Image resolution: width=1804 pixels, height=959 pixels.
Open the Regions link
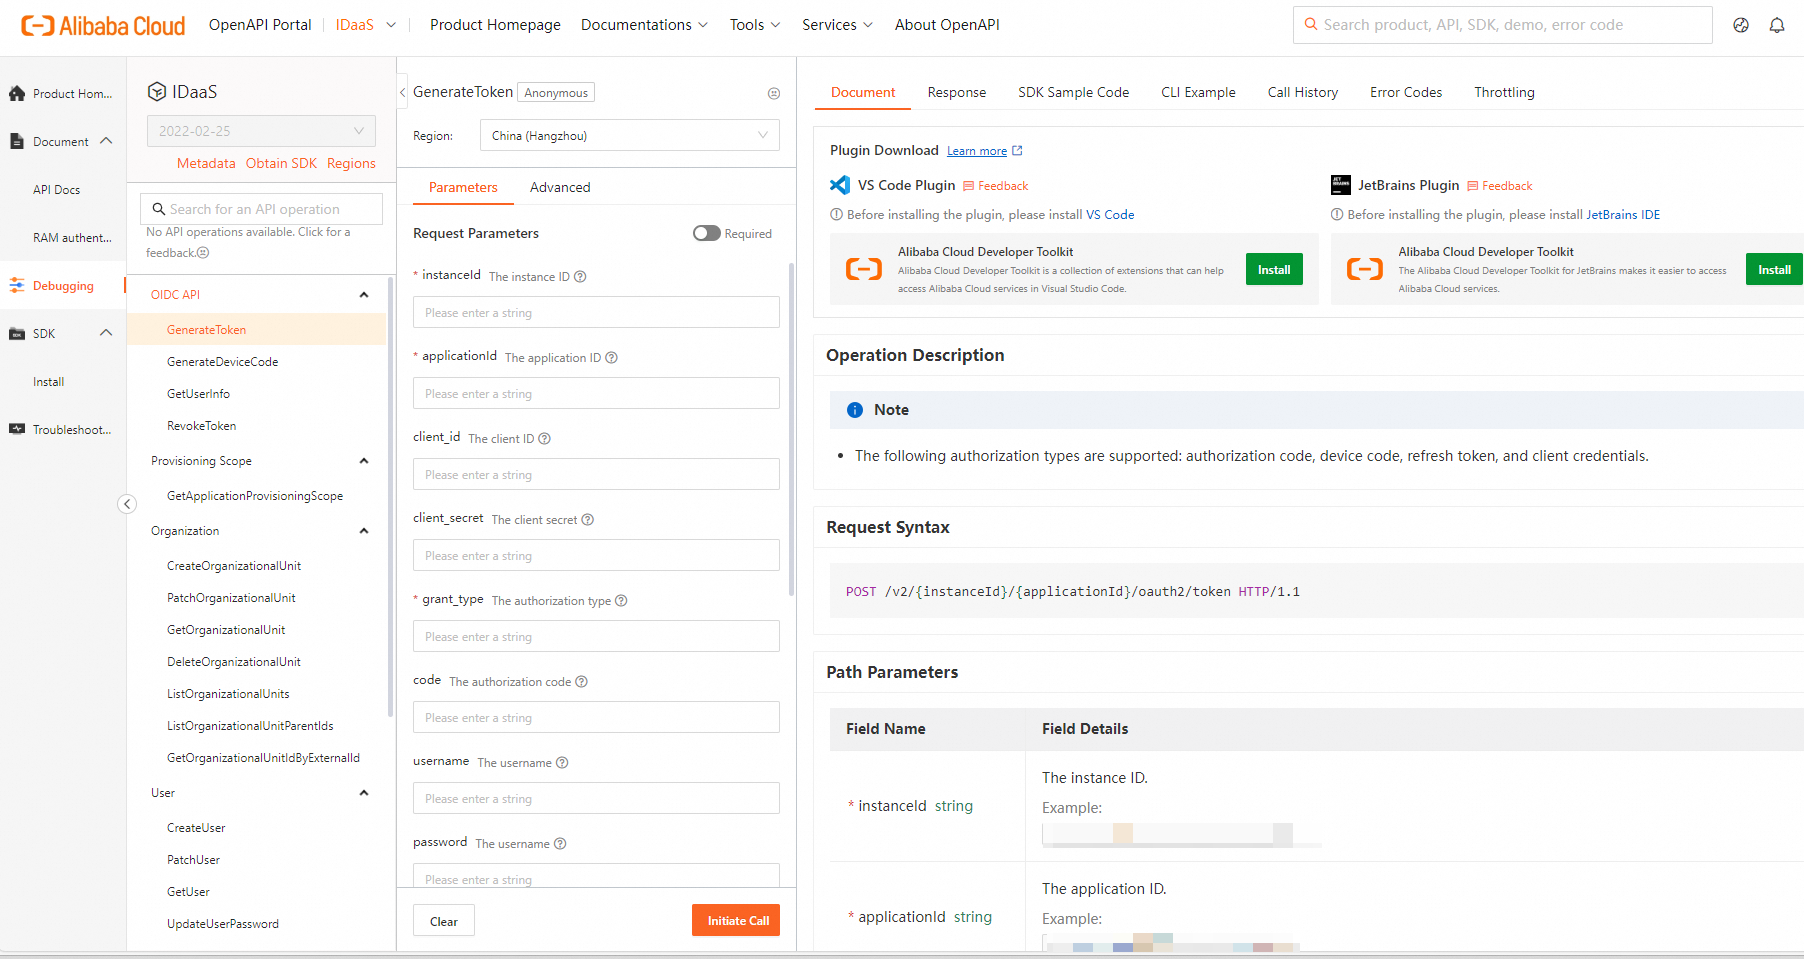tap(351, 163)
